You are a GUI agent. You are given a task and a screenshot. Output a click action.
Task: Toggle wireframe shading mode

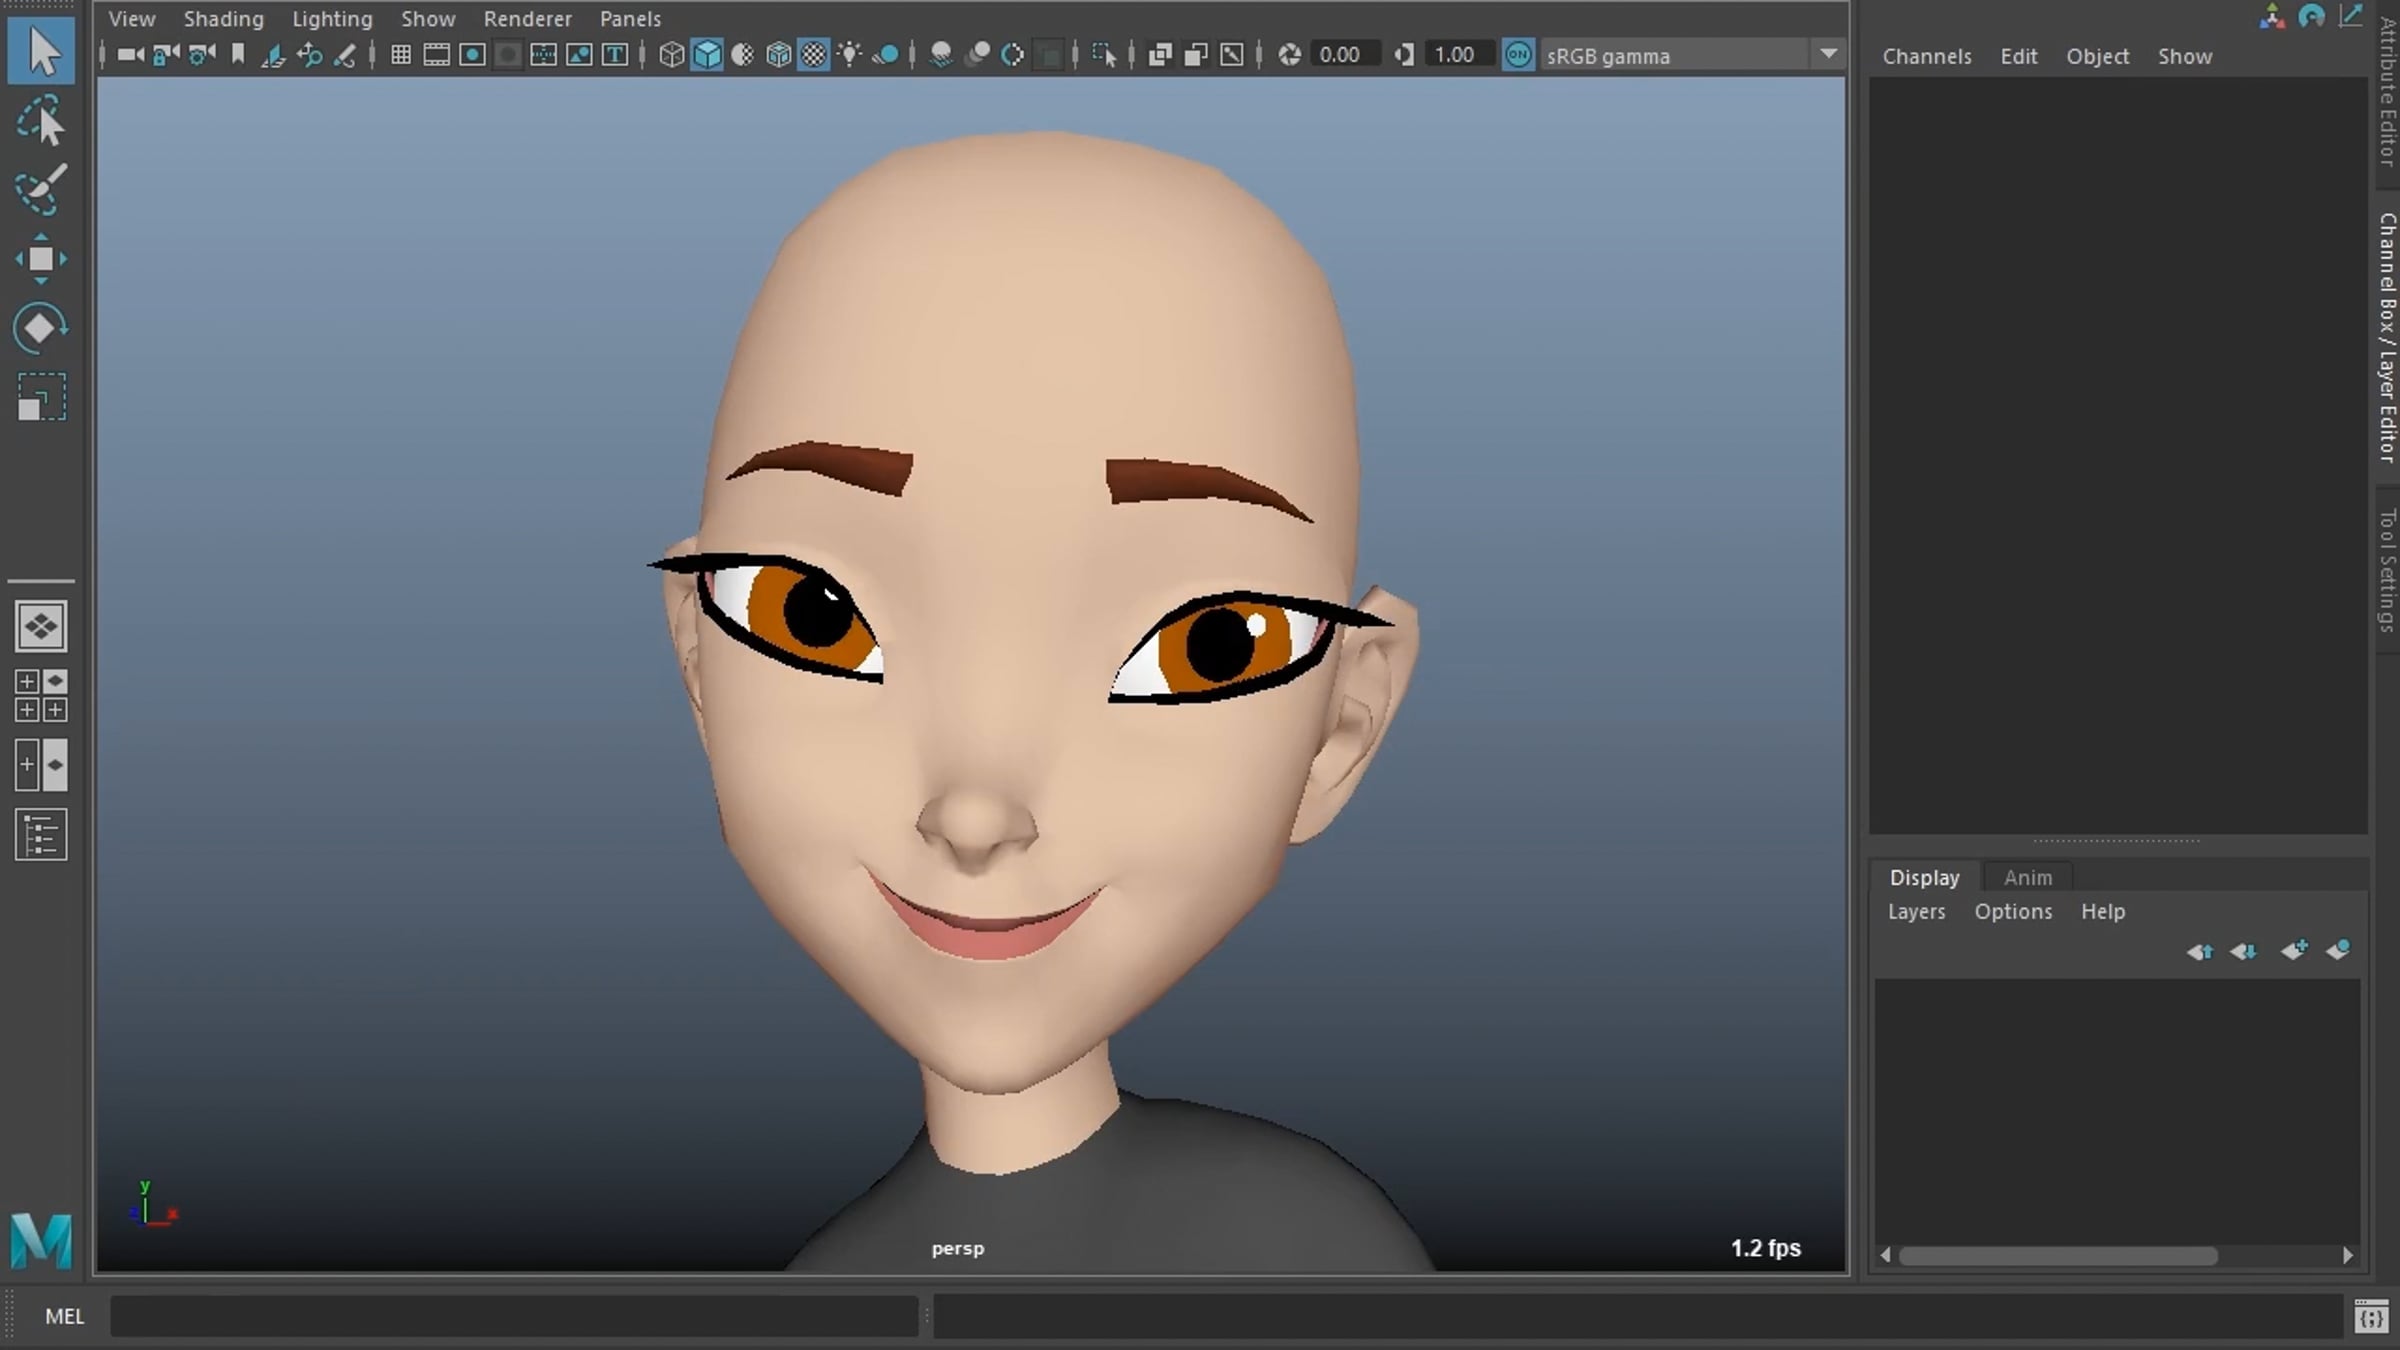click(x=671, y=55)
